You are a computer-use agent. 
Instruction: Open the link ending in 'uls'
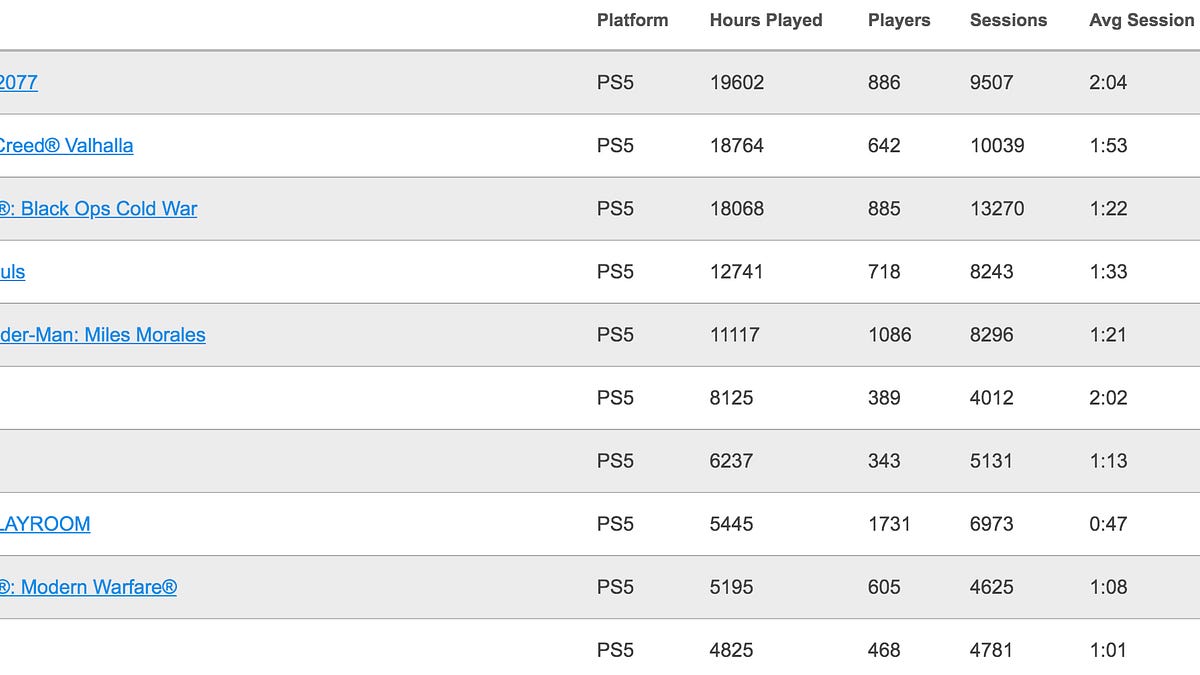(x=12, y=272)
